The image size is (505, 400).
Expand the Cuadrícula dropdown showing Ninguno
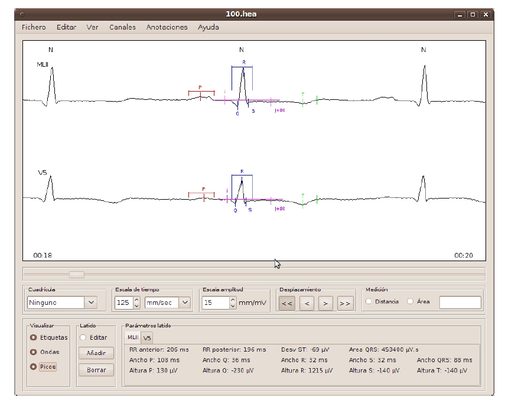91,303
